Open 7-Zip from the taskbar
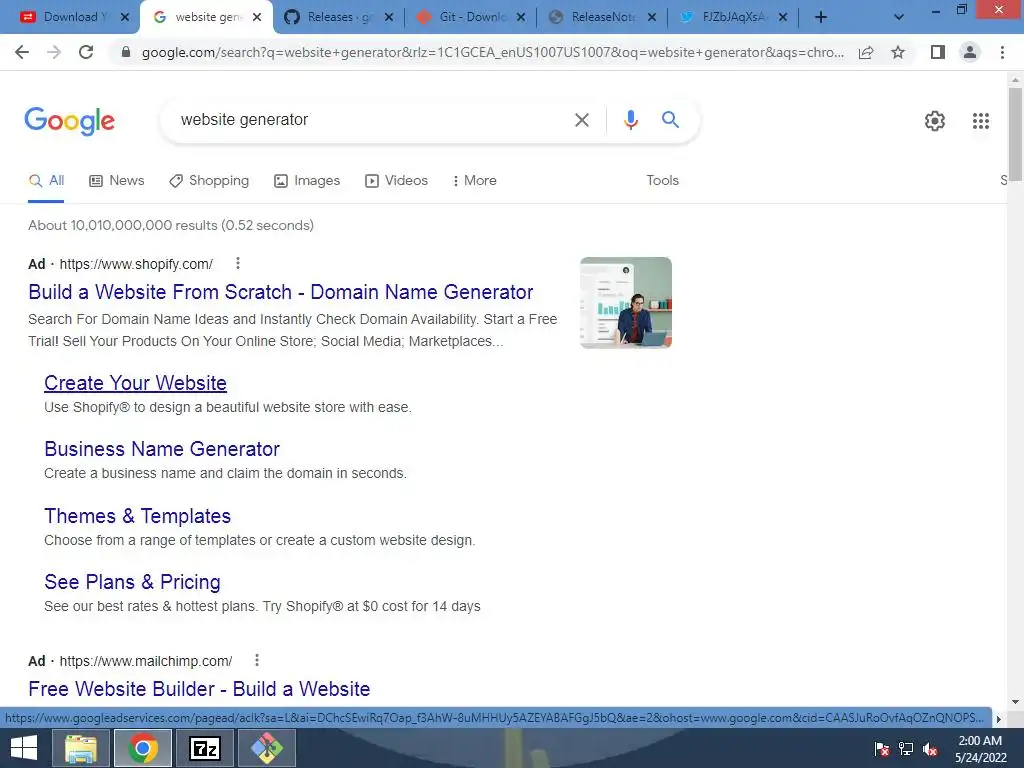The width and height of the screenshot is (1024, 768). 204,748
